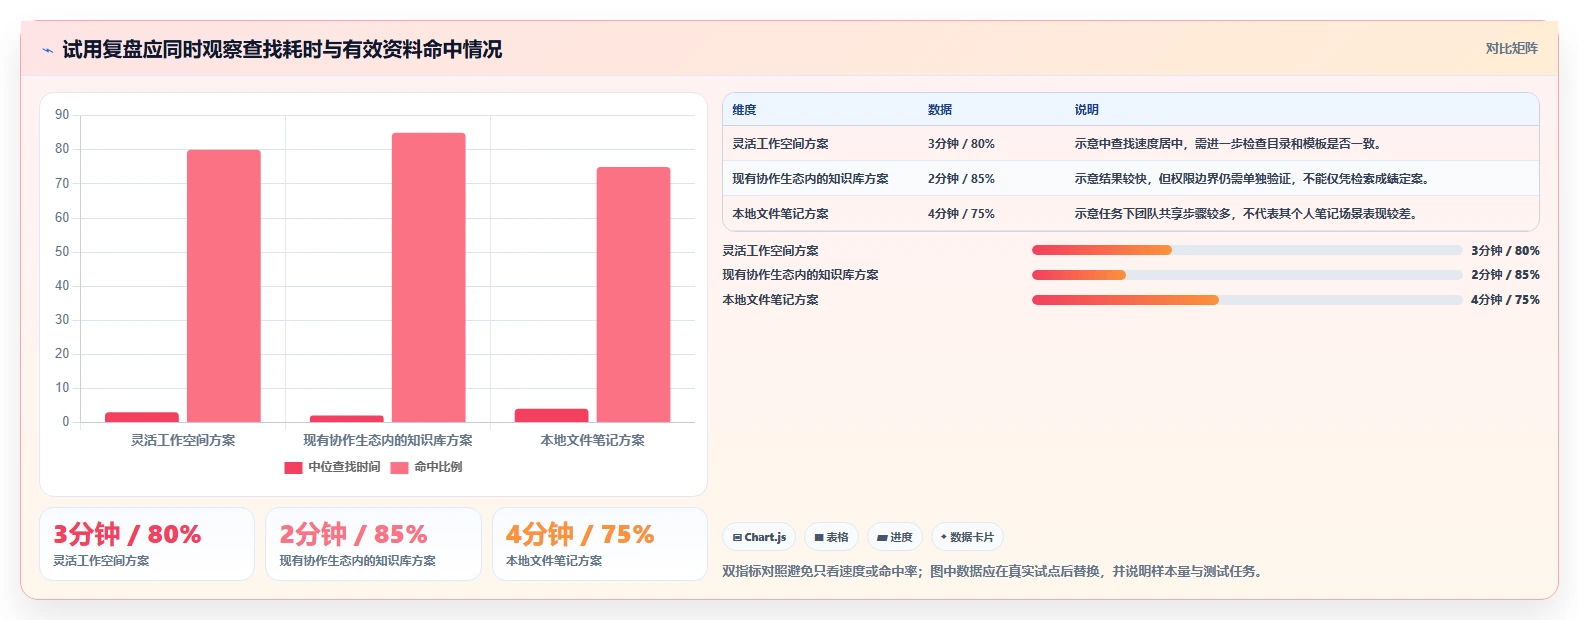Click the 50 tick on the chart y-axis

click(62, 252)
